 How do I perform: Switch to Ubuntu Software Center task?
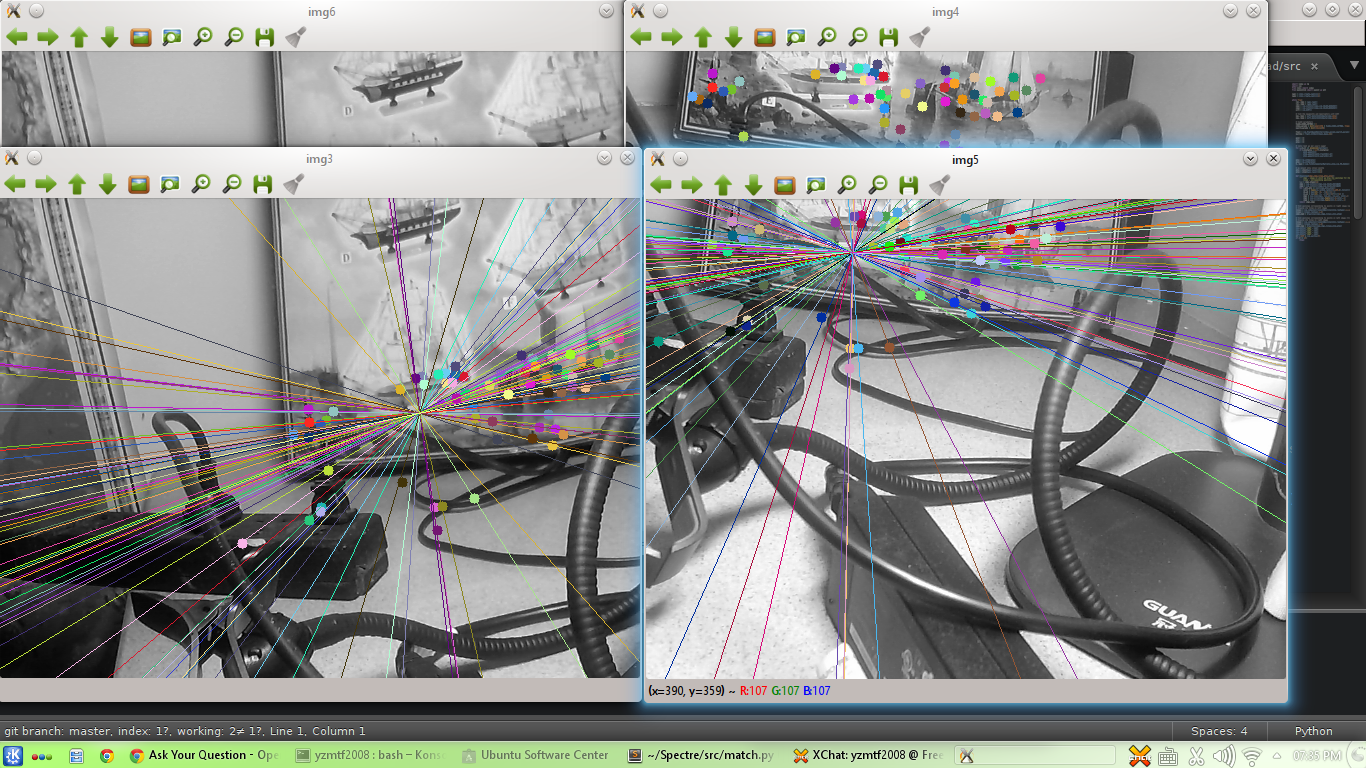(x=535, y=755)
